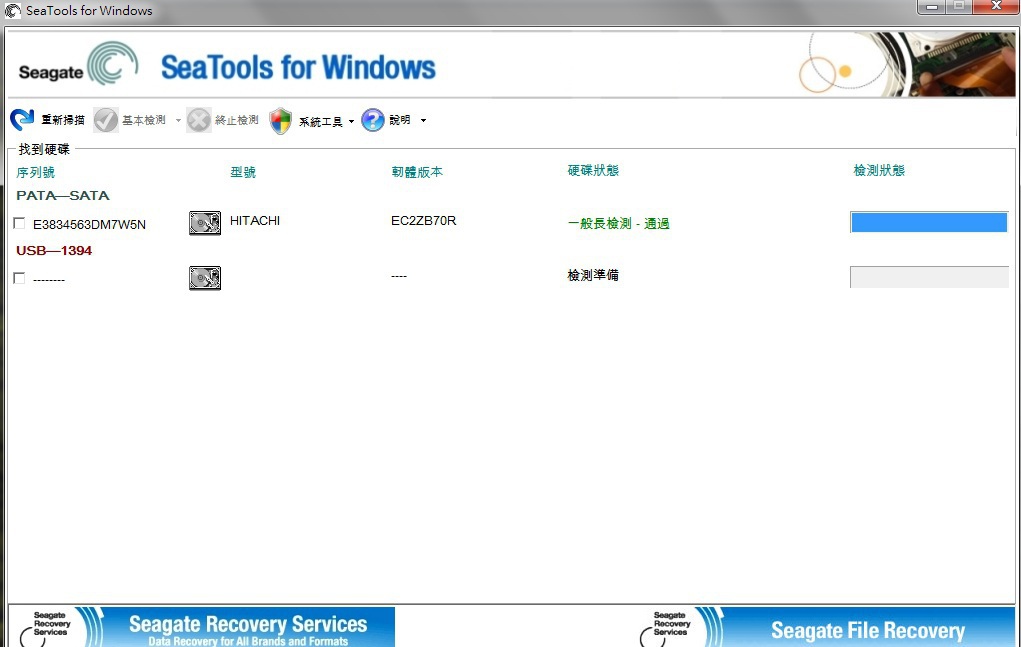
Task: Open the Seagate Recovery Services banner
Action: point(202,627)
